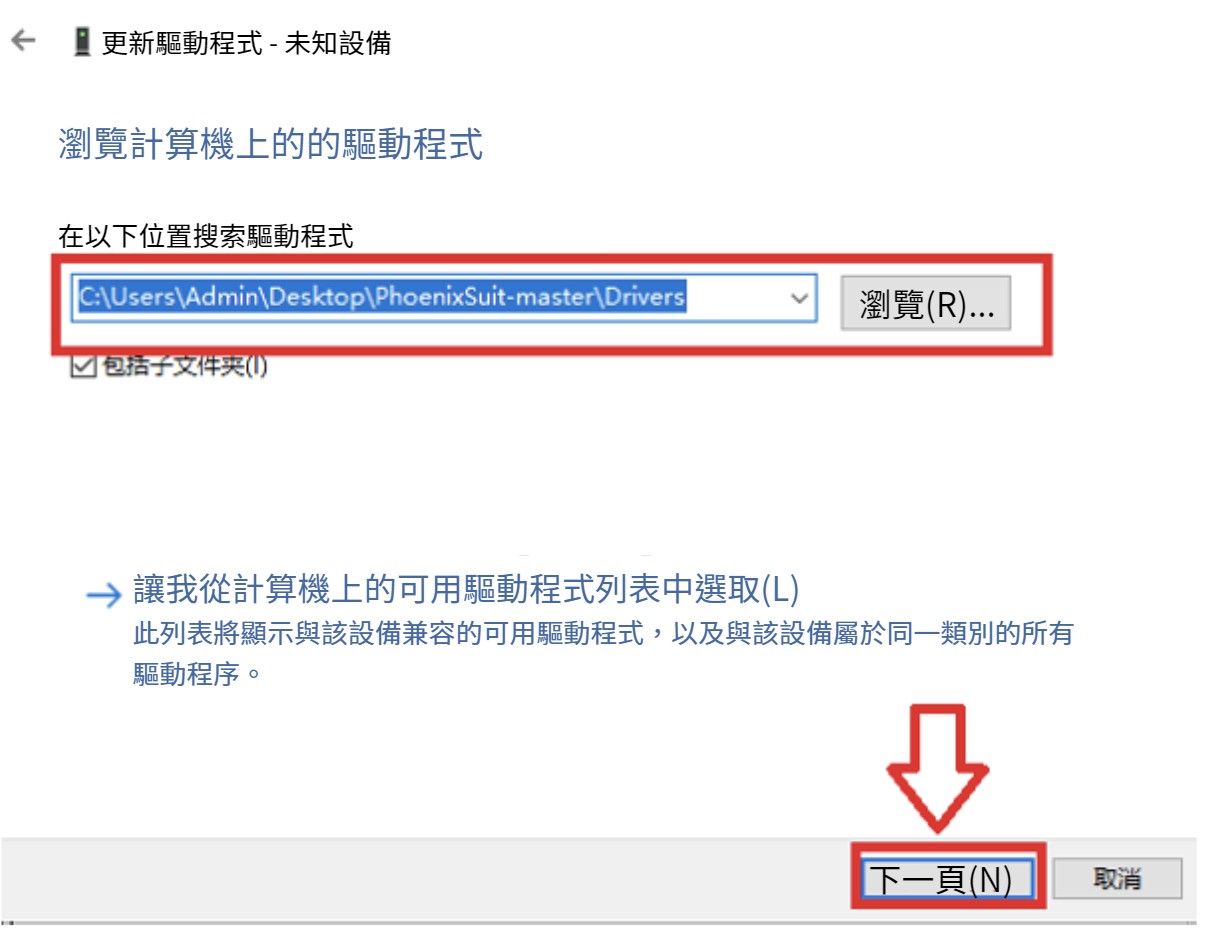The width and height of the screenshot is (1209, 937).
Task: Click the 包括子文件夾(I) checkbox label text
Action: pos(185,366)
